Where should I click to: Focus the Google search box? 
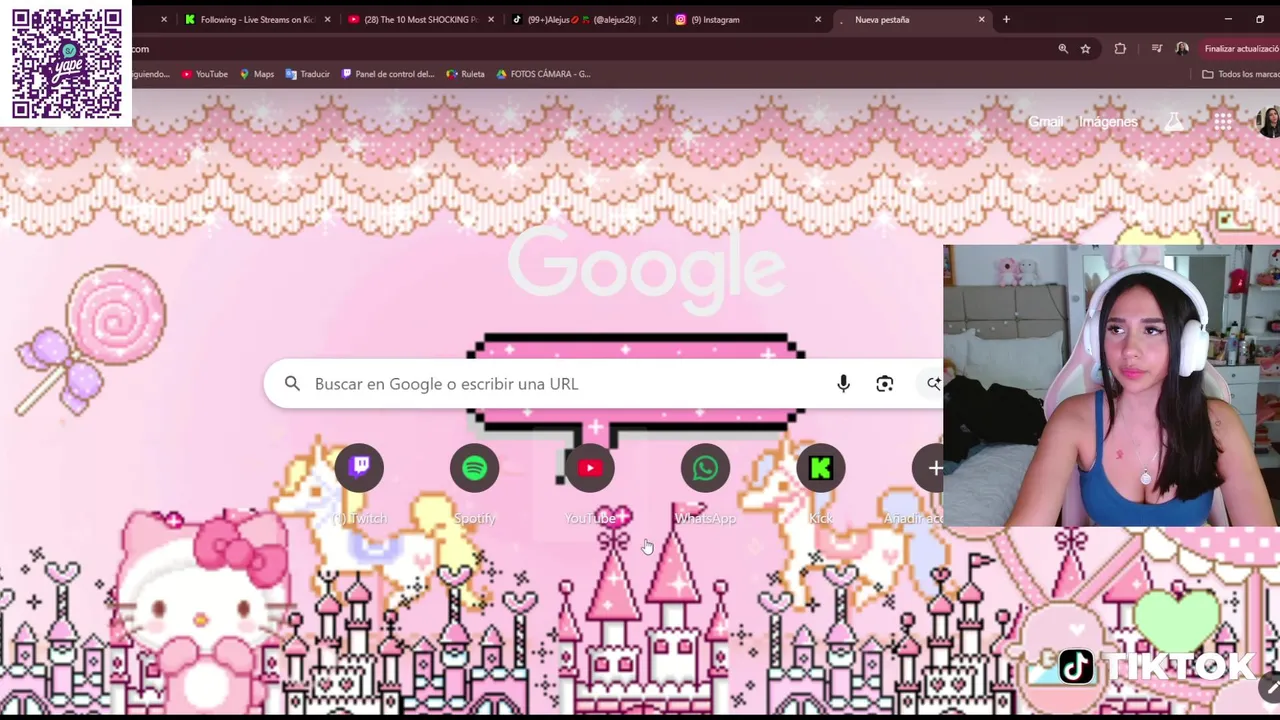click(x=603, y=384)
